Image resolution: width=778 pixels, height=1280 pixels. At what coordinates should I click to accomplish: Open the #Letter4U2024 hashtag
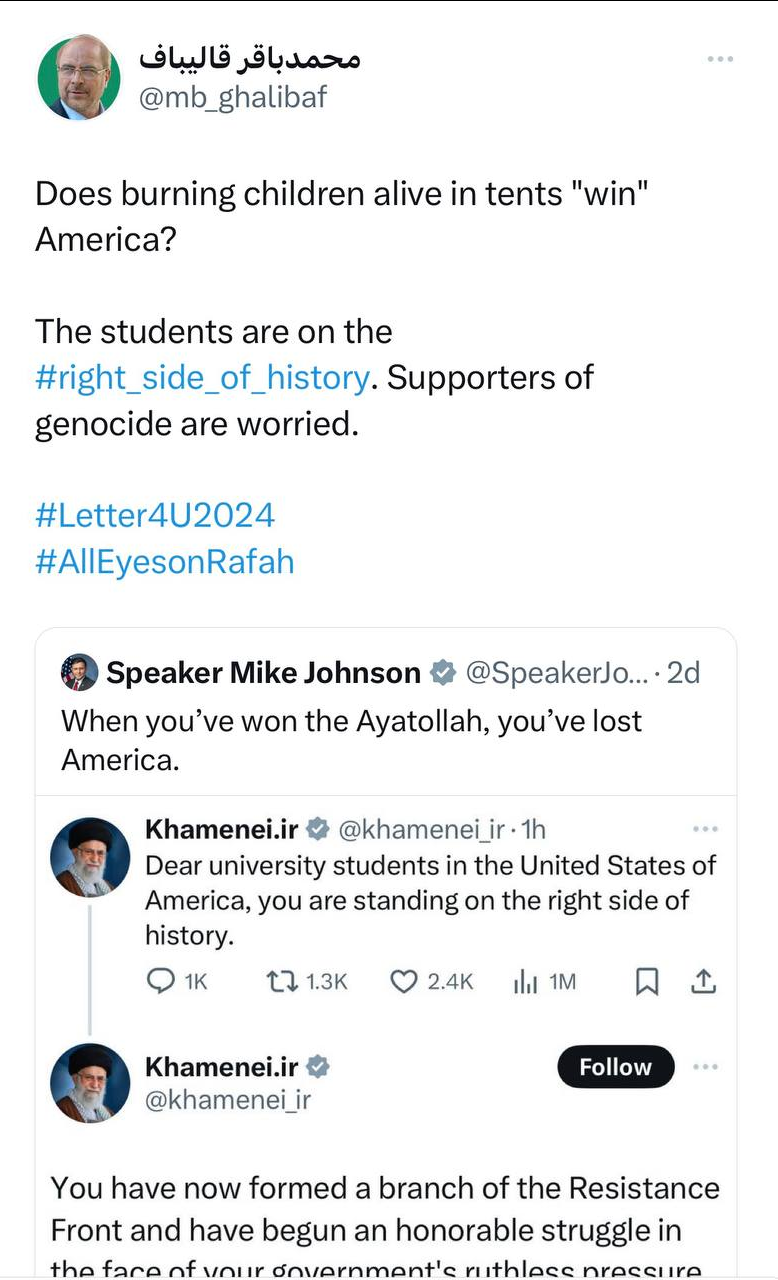155,515
